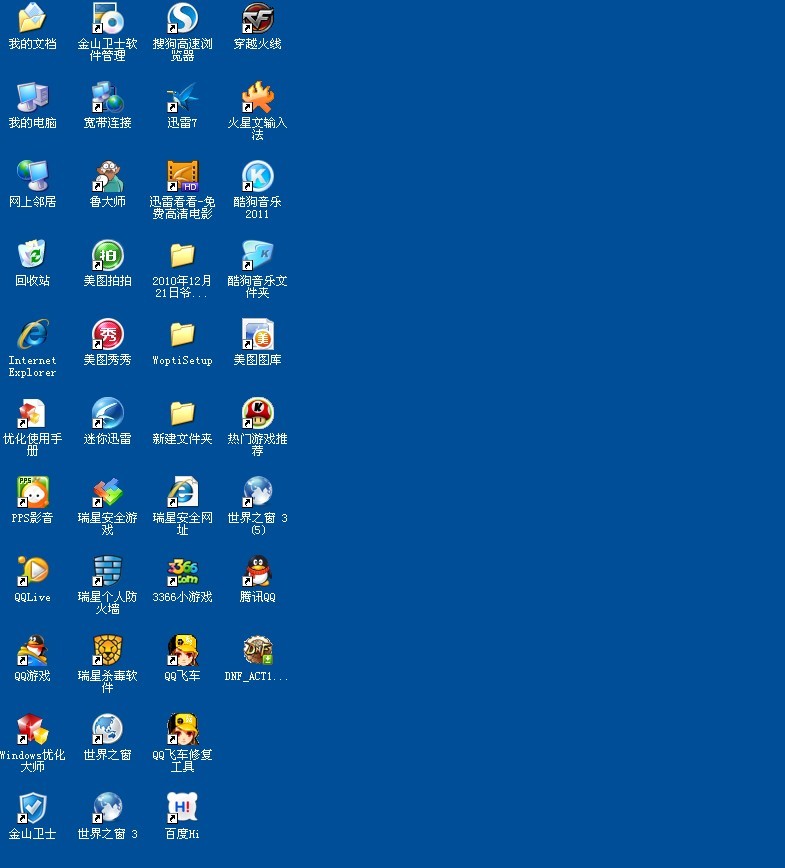
Task: Click the 瑞星杀毒软件 lion icon
Action: [x=107, y=650]
